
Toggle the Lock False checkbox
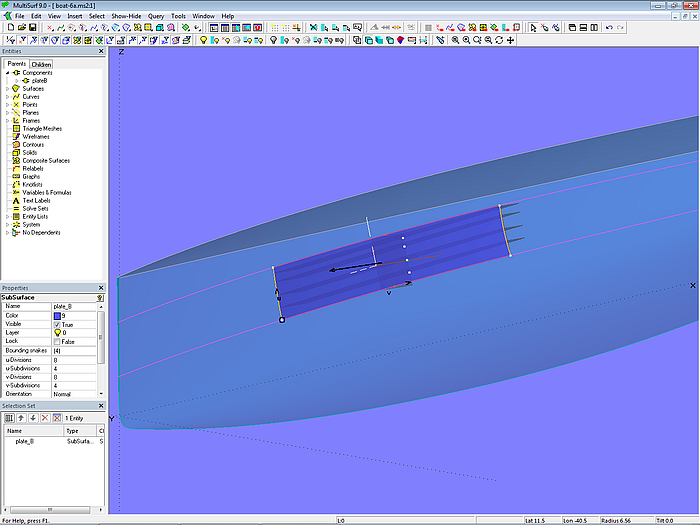coord(57,342)
